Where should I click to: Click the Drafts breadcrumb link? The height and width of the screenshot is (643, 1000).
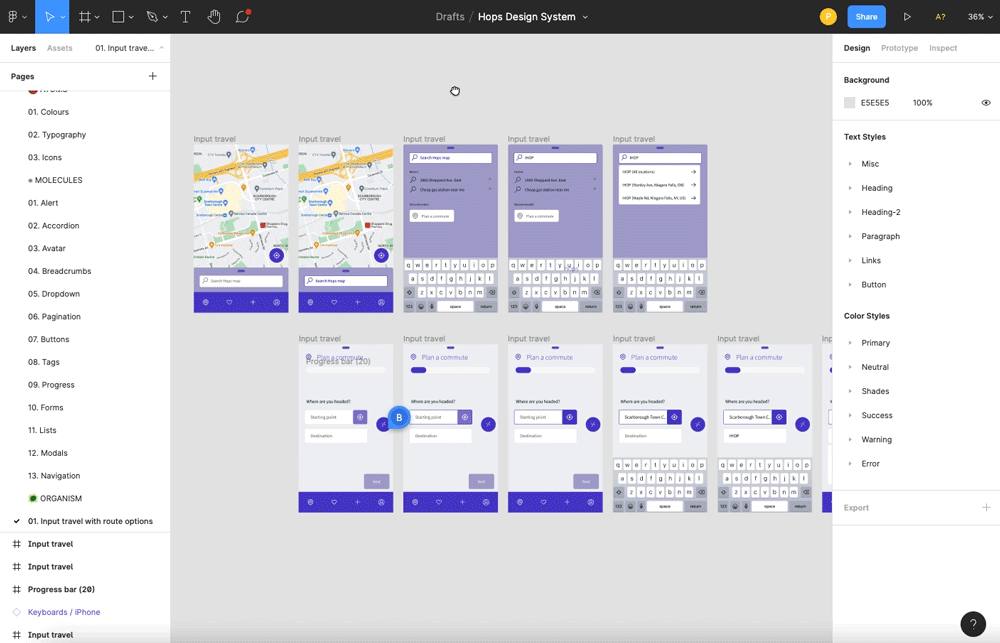450,17
